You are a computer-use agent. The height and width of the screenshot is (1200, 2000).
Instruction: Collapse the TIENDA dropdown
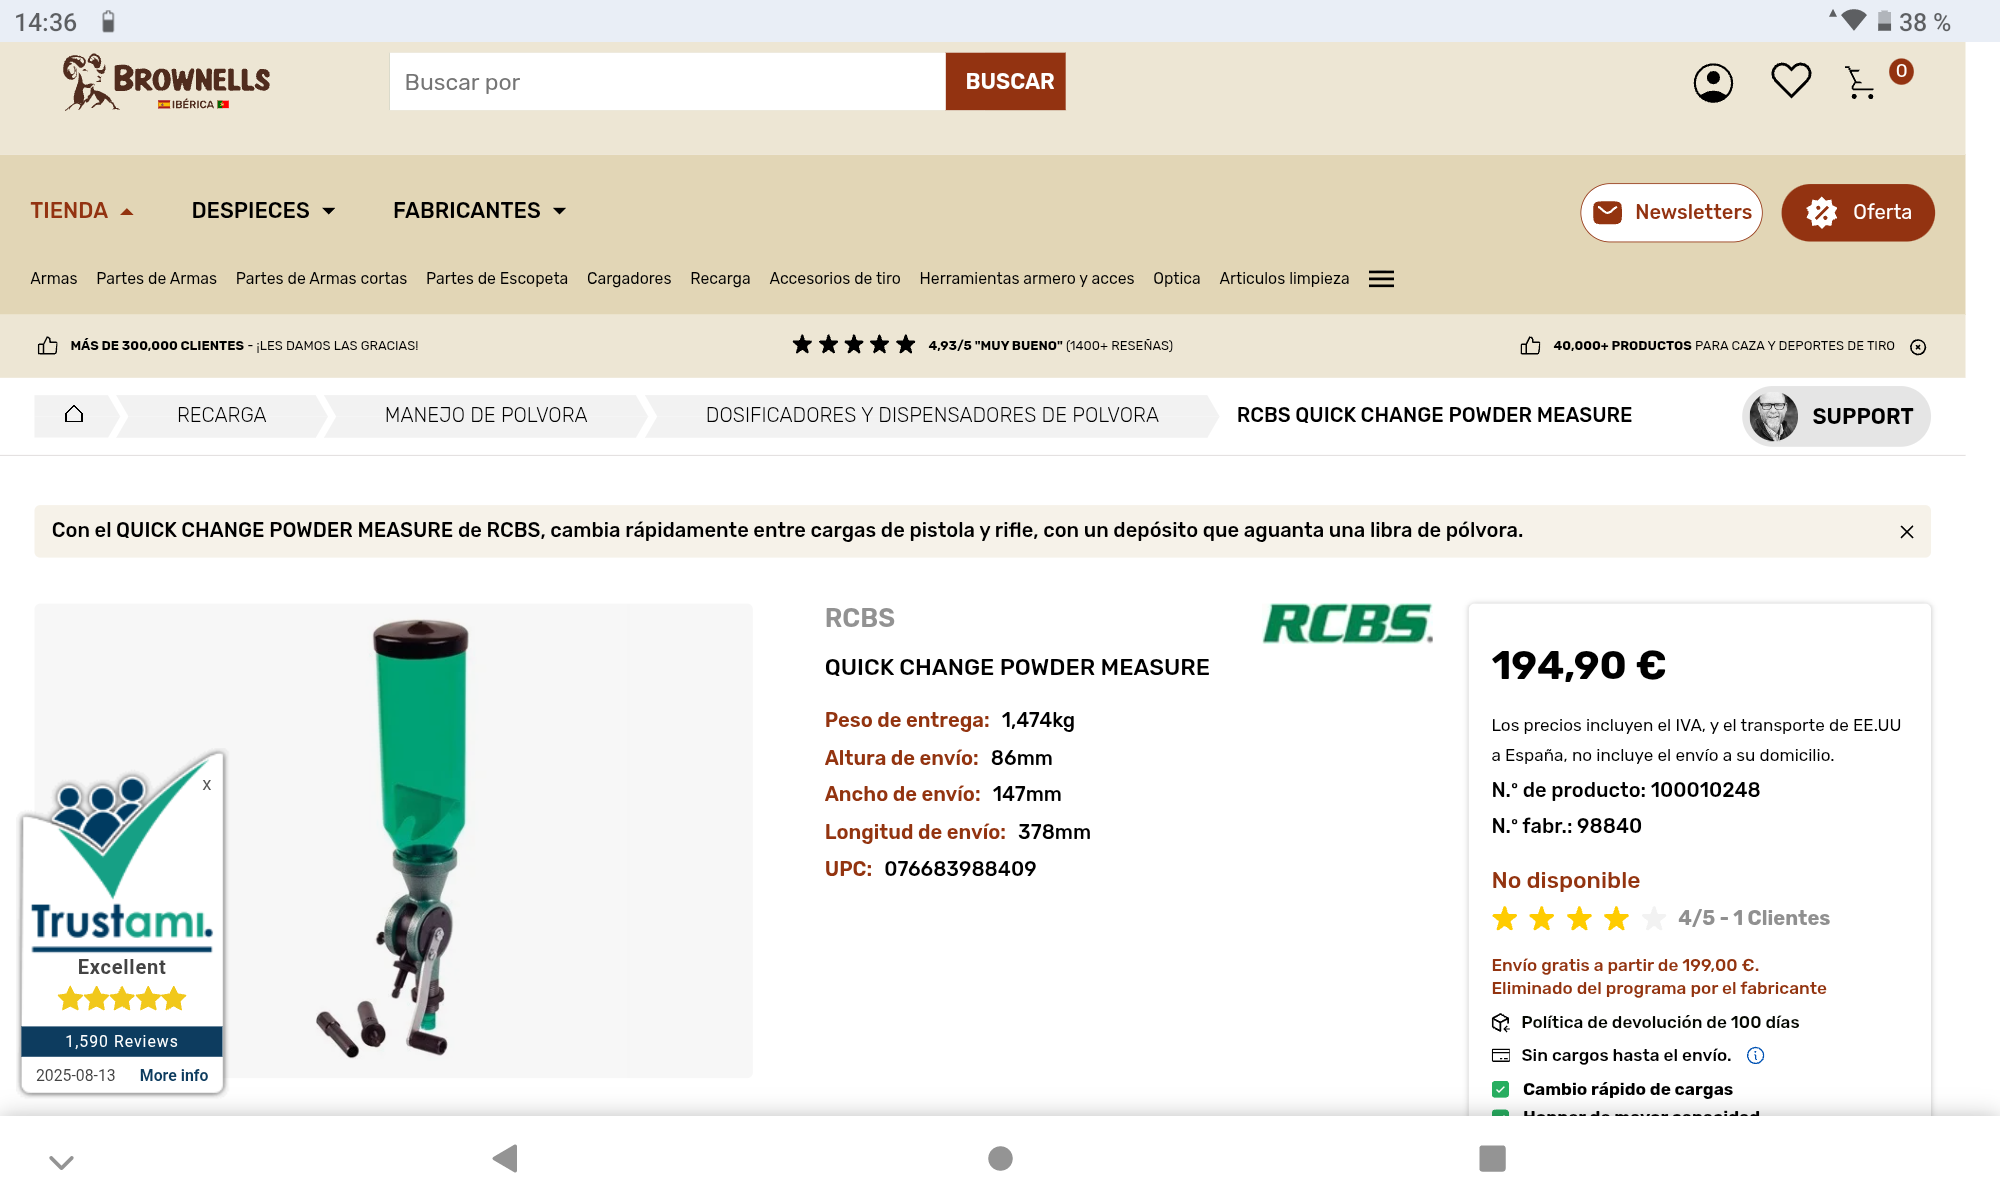click(82, 211)
